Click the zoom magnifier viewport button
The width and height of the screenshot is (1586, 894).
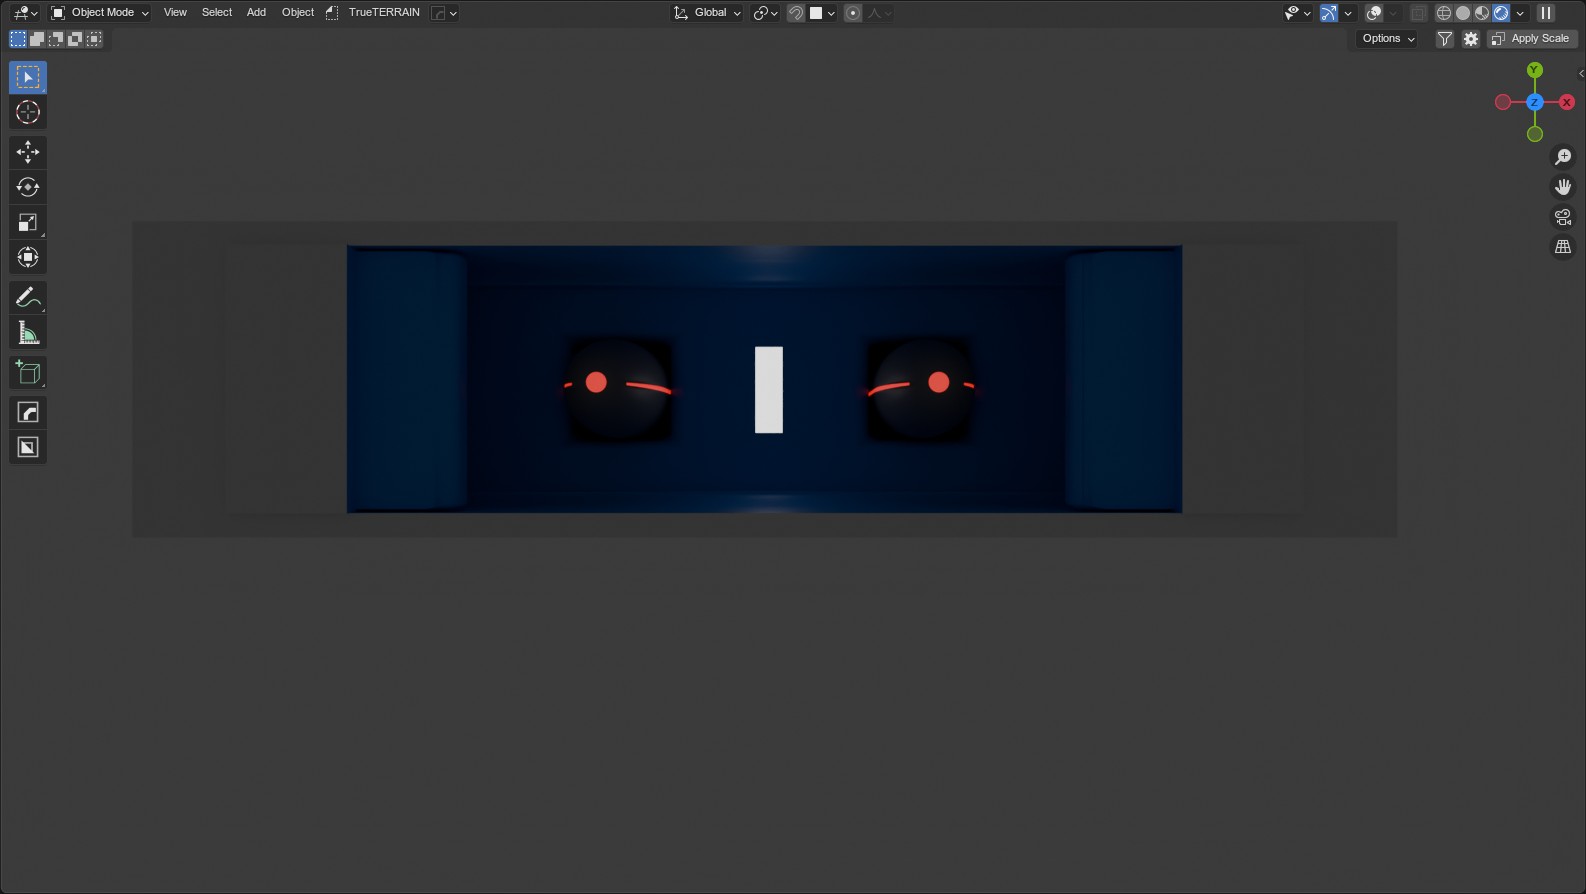1563,157
